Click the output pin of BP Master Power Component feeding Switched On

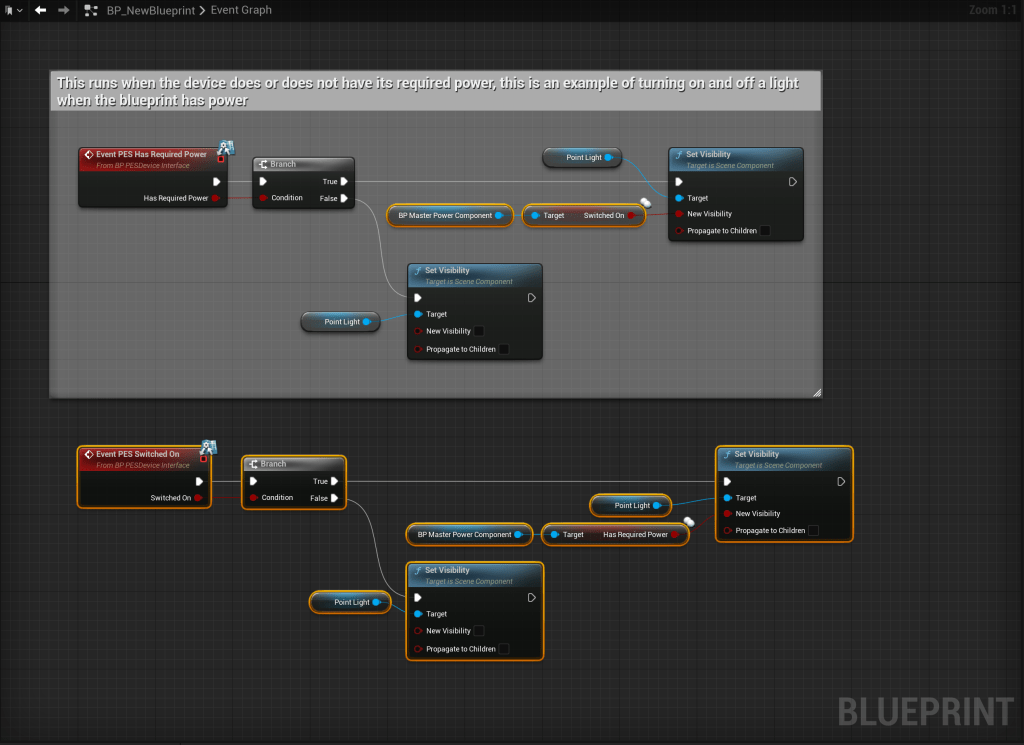click(x=500, y=215)
